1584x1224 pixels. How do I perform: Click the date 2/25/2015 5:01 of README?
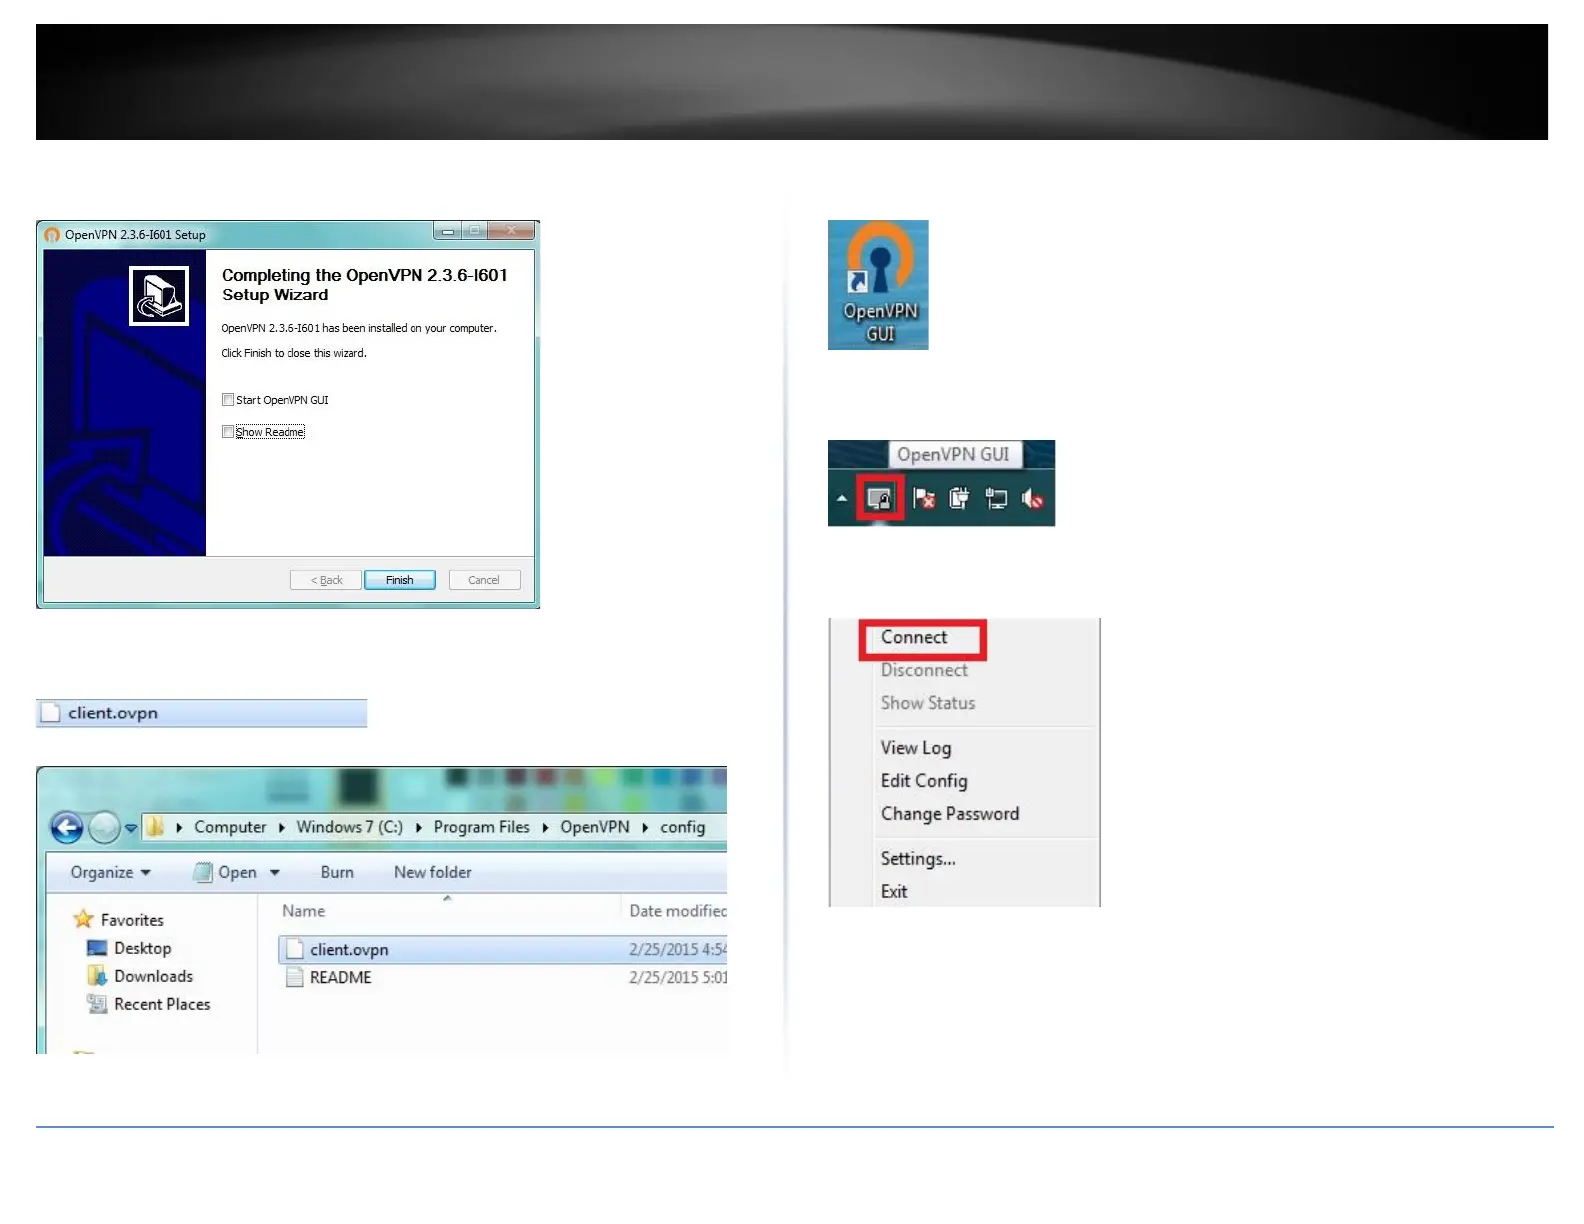(678, 977)
